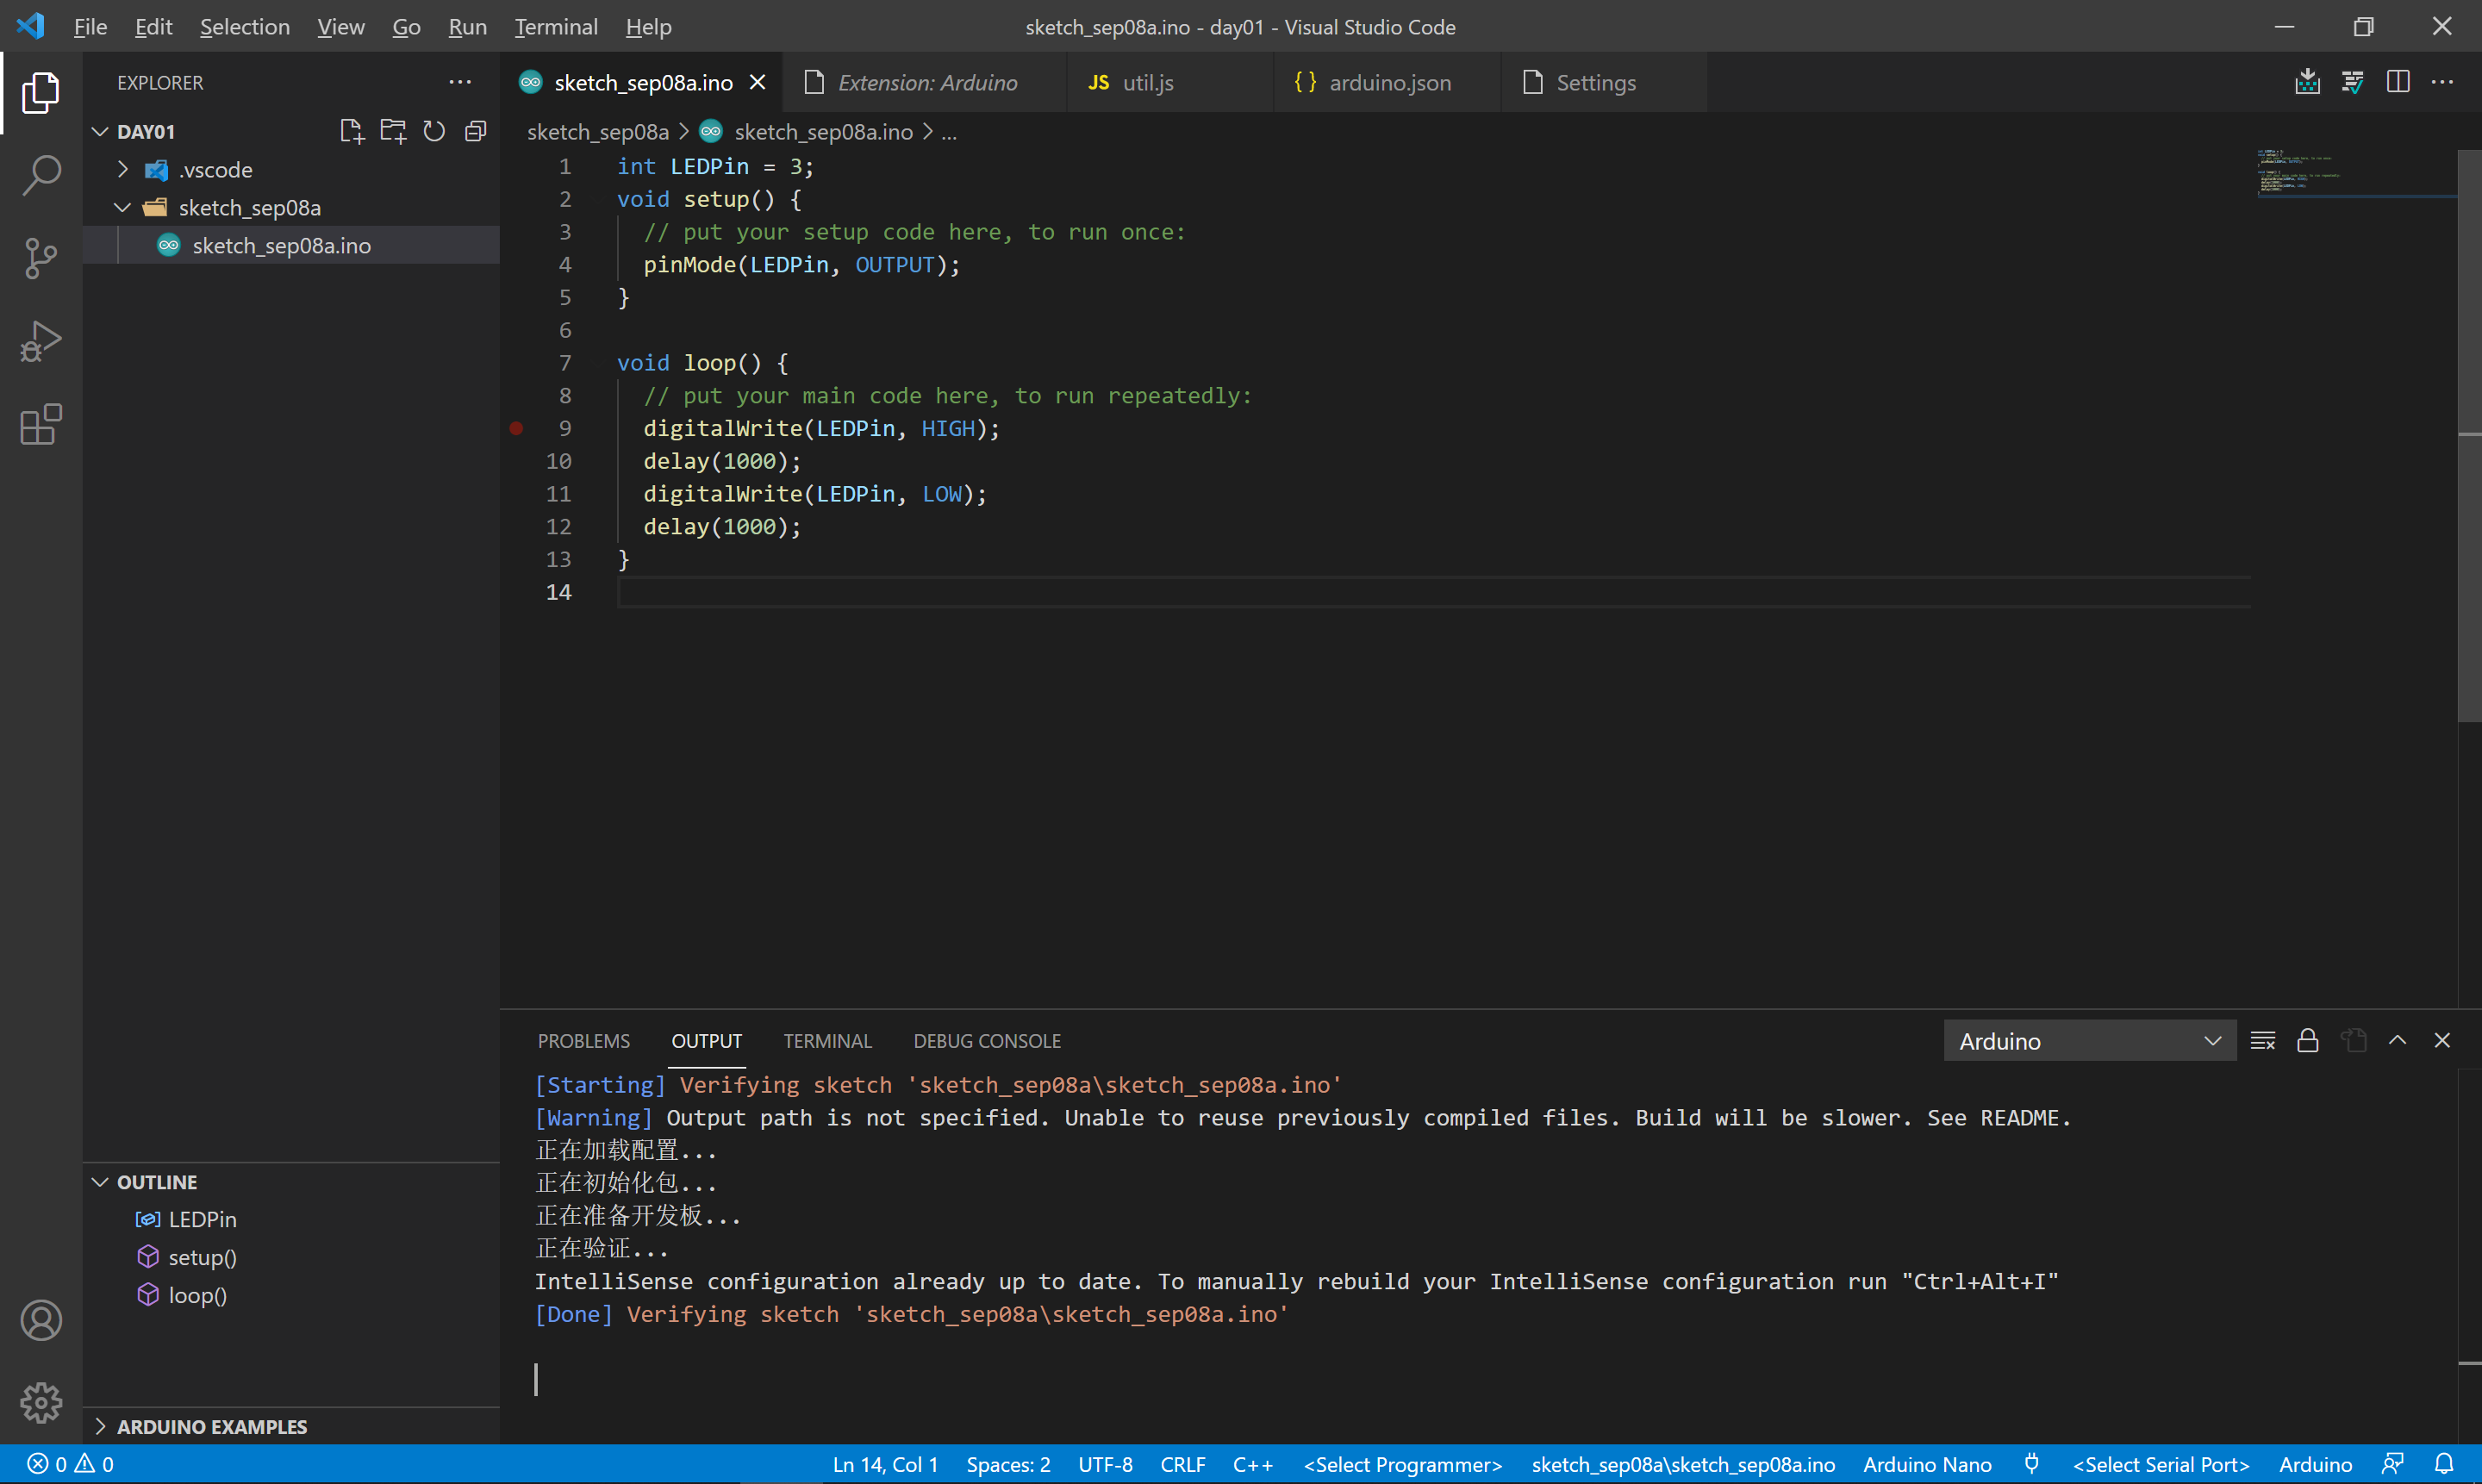Screen dimensions: 2482x1484
Task: Click C++ language mode
Action: pos(1253,1464)
